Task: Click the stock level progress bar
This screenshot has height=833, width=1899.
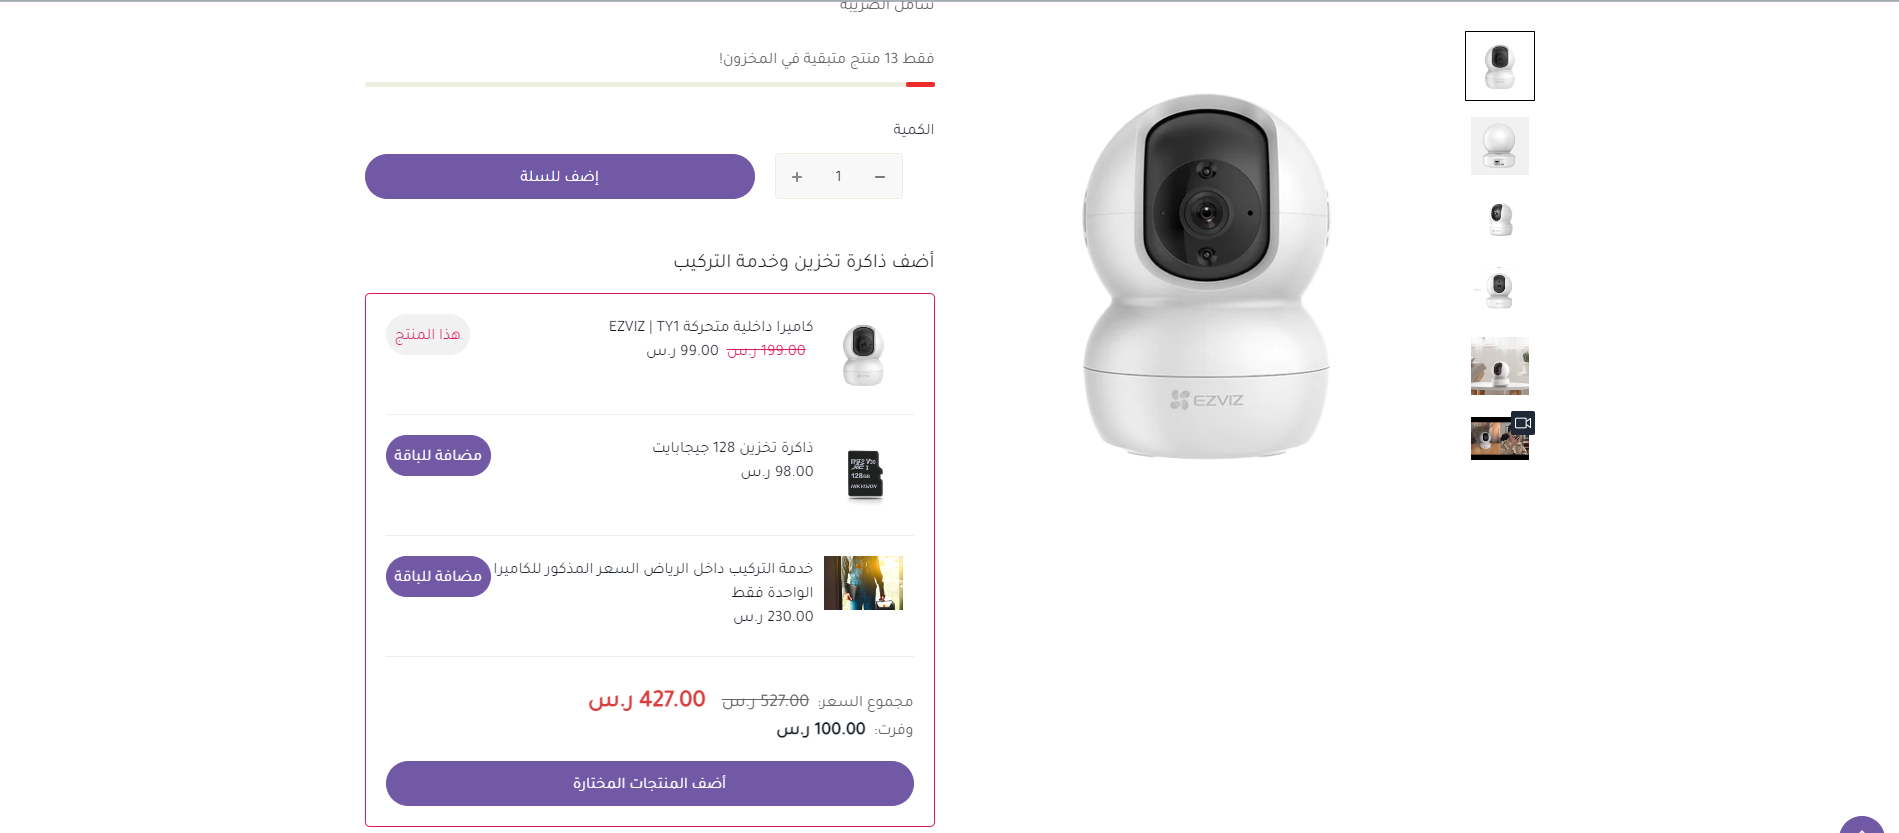Action: click(x=650, y=85)
